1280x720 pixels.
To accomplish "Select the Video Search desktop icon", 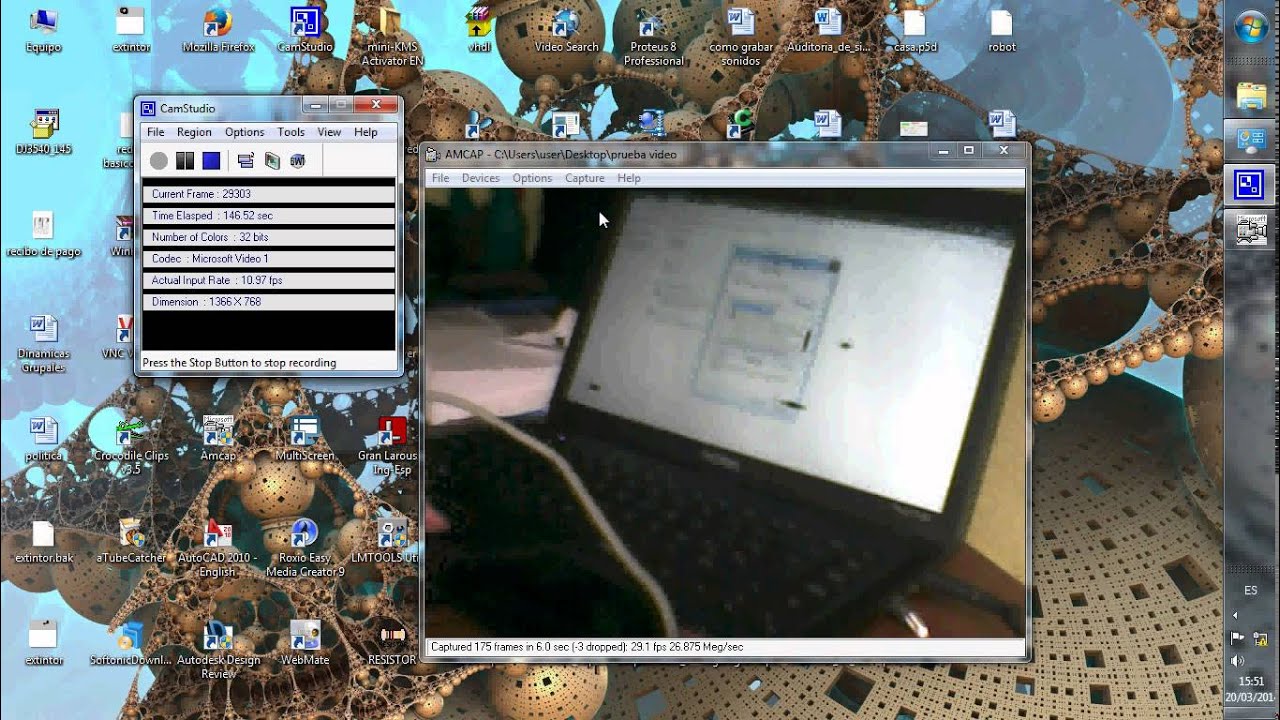I will pyautogui.click(x=566, y=31).
